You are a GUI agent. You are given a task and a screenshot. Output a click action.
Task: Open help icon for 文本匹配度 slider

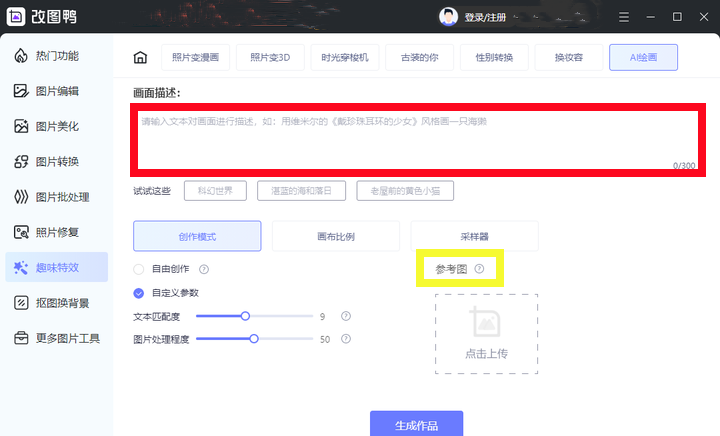coord(346,316)
